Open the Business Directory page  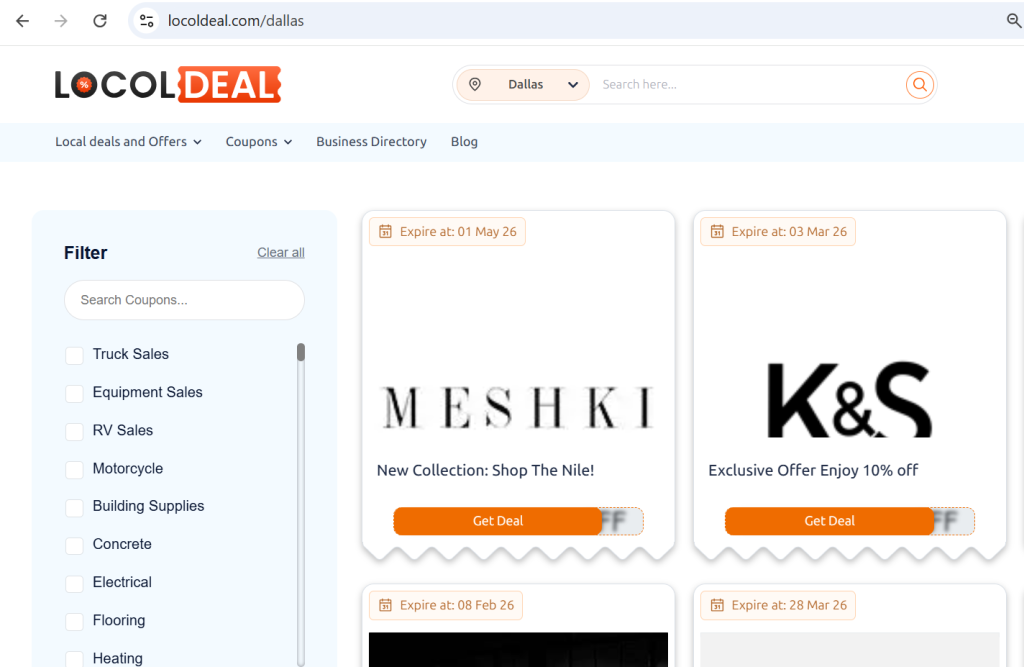[x=371, y=142]
